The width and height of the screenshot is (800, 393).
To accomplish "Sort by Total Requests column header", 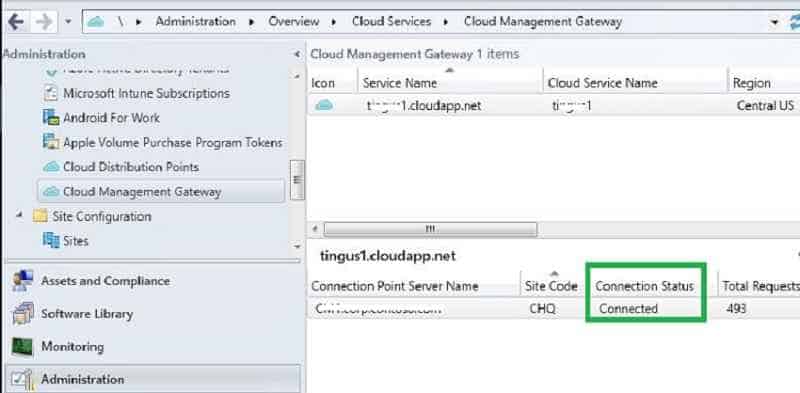I will point(760,286).
